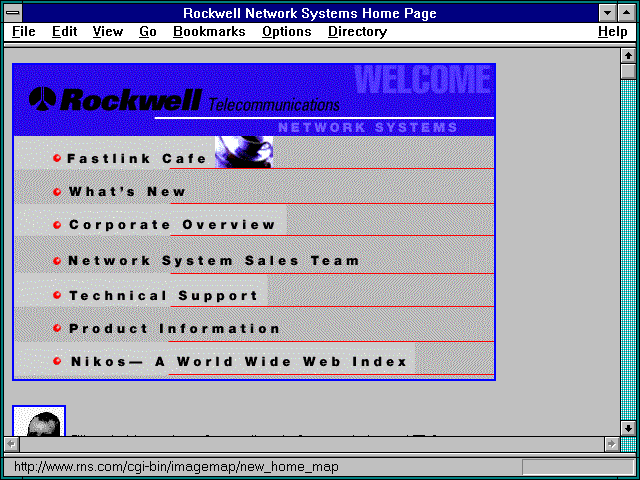The height and width of the screenshot is (480, 640).
Task: Click the red bullet beside Technical Support
Action: point(57,295)
